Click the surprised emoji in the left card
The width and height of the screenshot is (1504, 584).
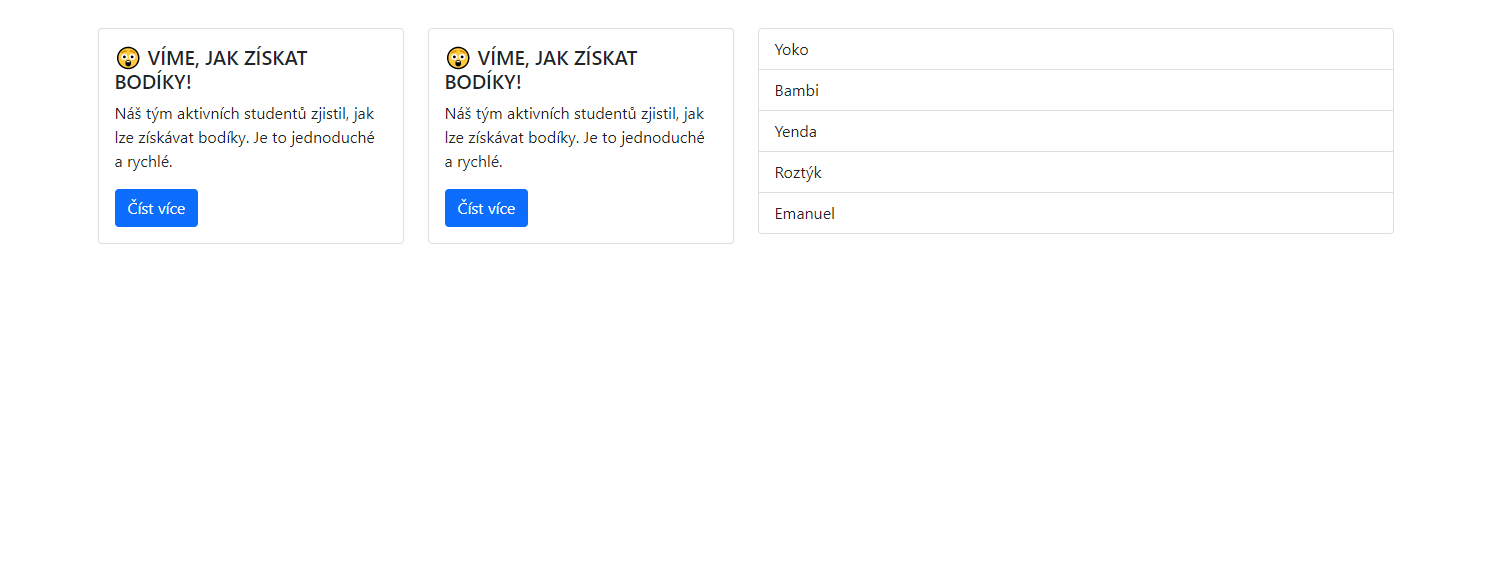tap(127, 58)
